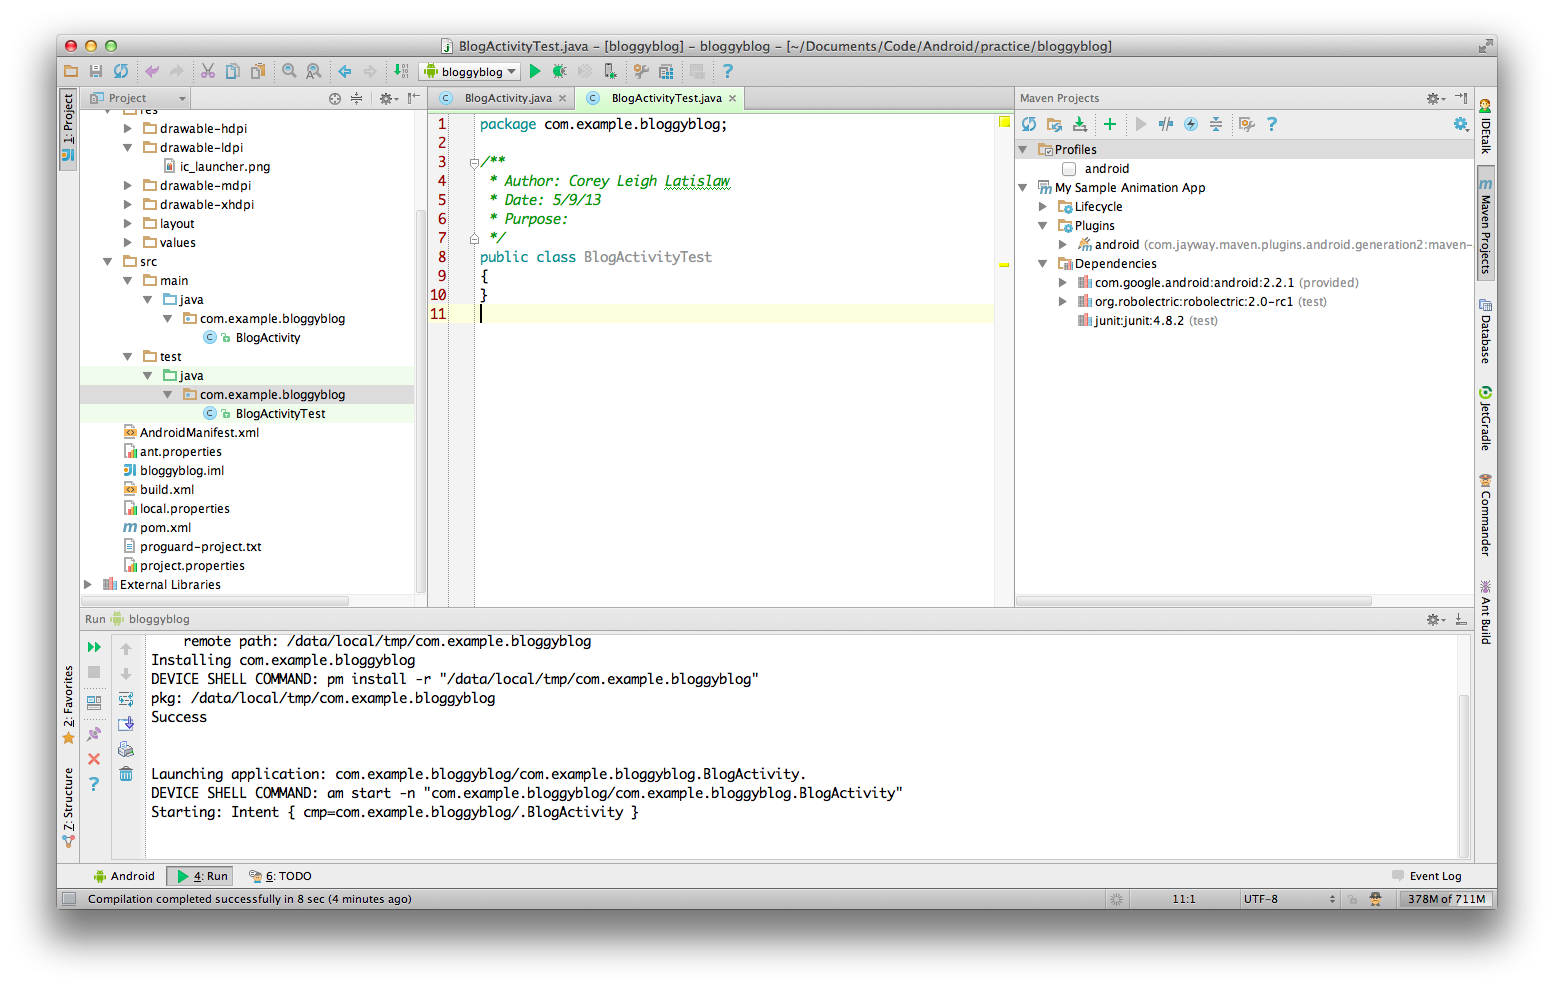Click the Open folder toolbar icon

point(71,71)
